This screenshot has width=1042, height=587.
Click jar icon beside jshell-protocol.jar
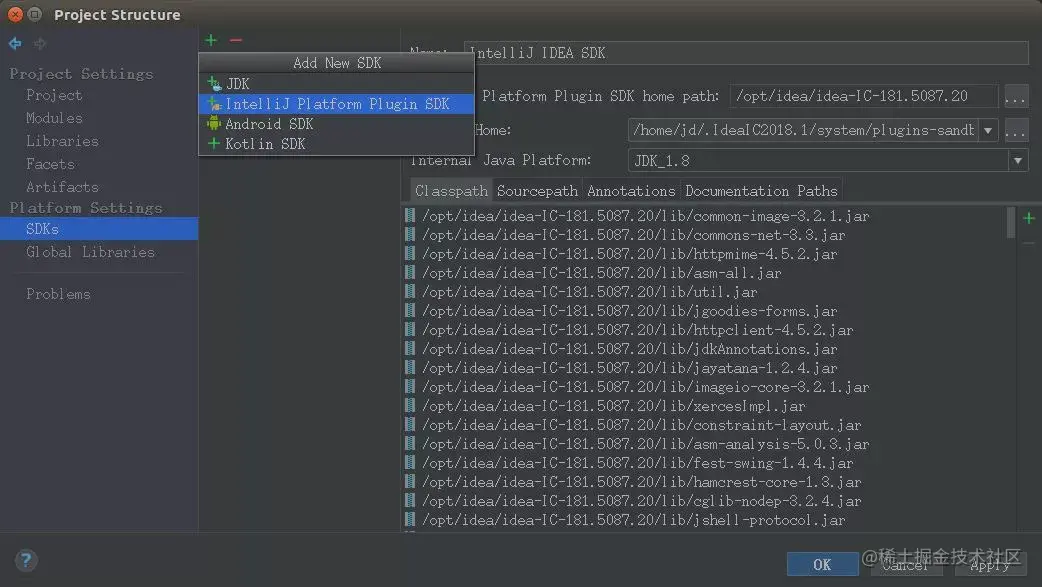(410, 519)
